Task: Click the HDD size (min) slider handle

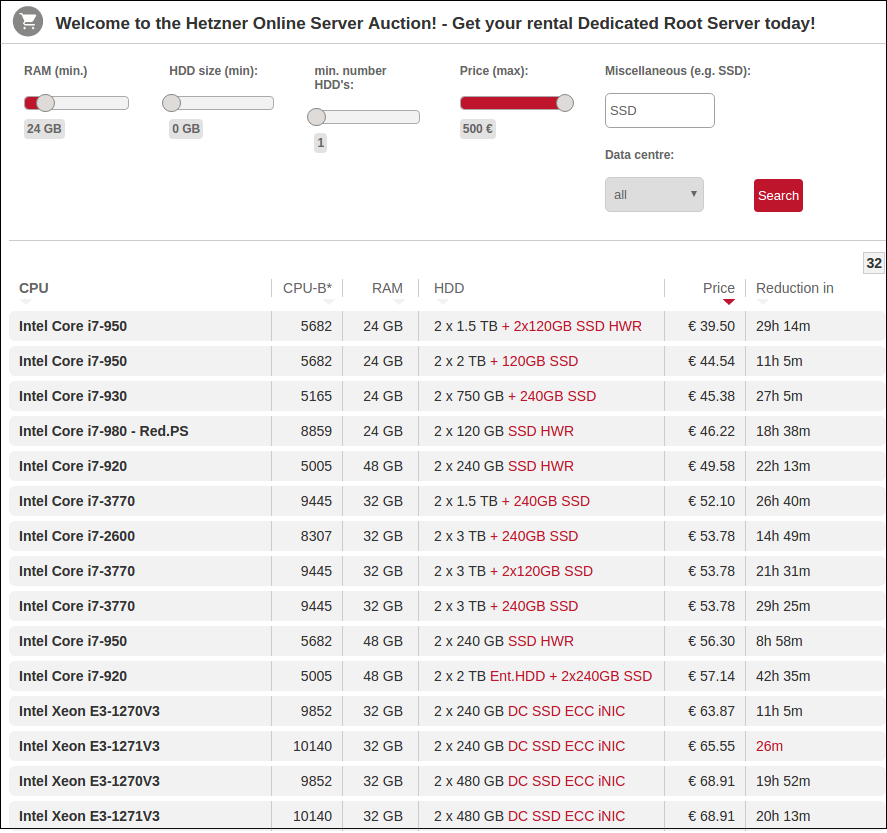Action: click(171, 103)
